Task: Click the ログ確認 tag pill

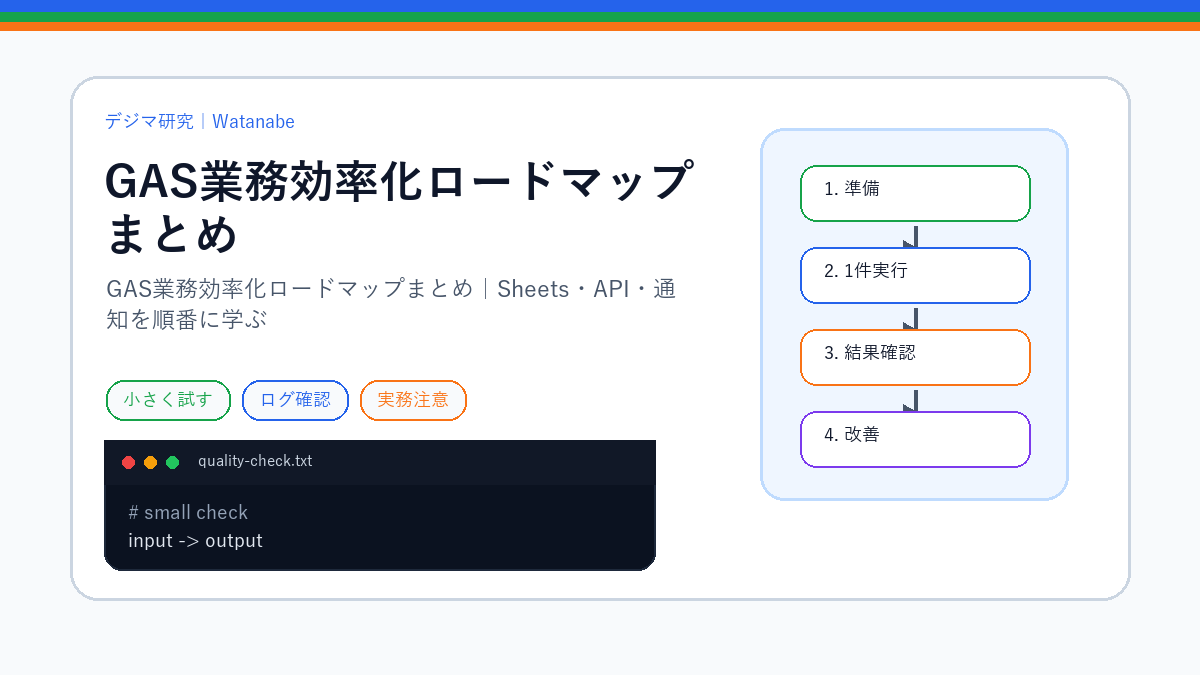Action: tap(295, 400)
